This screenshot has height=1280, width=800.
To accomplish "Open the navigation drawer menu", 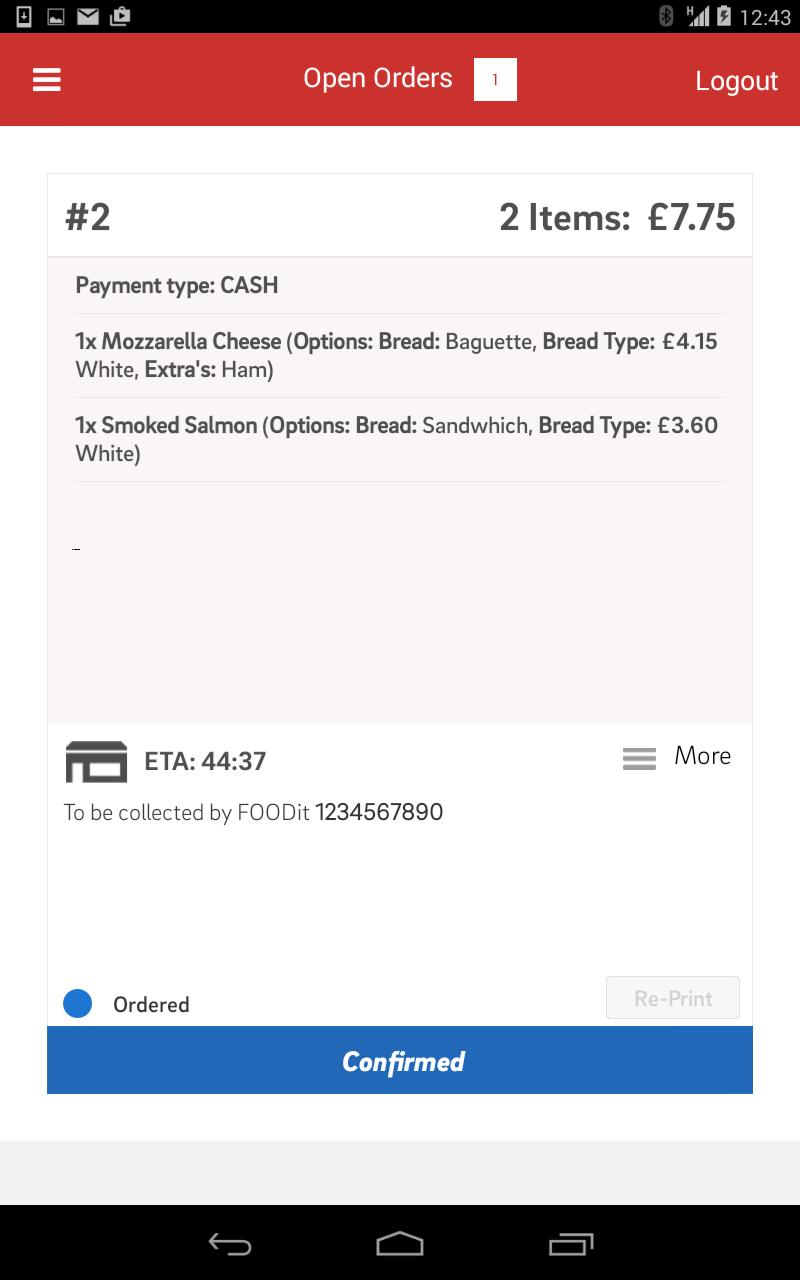I will (46, 79).
